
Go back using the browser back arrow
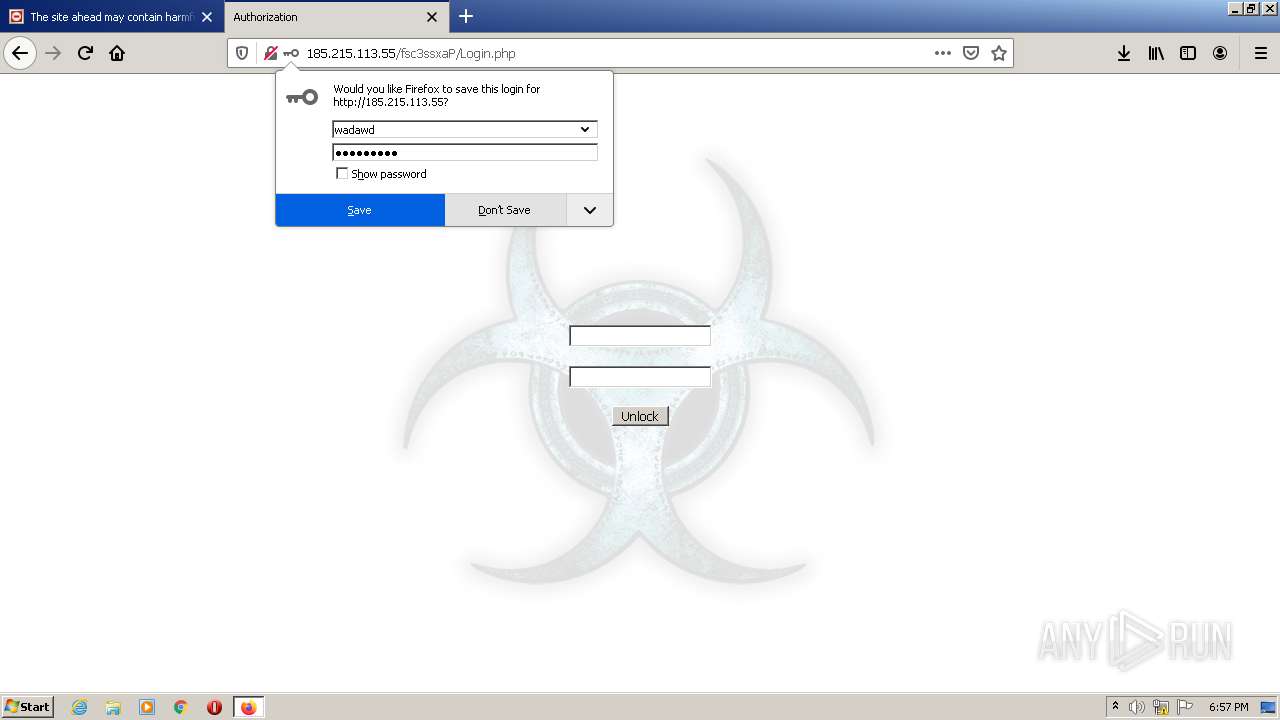(x=20, y=53)
